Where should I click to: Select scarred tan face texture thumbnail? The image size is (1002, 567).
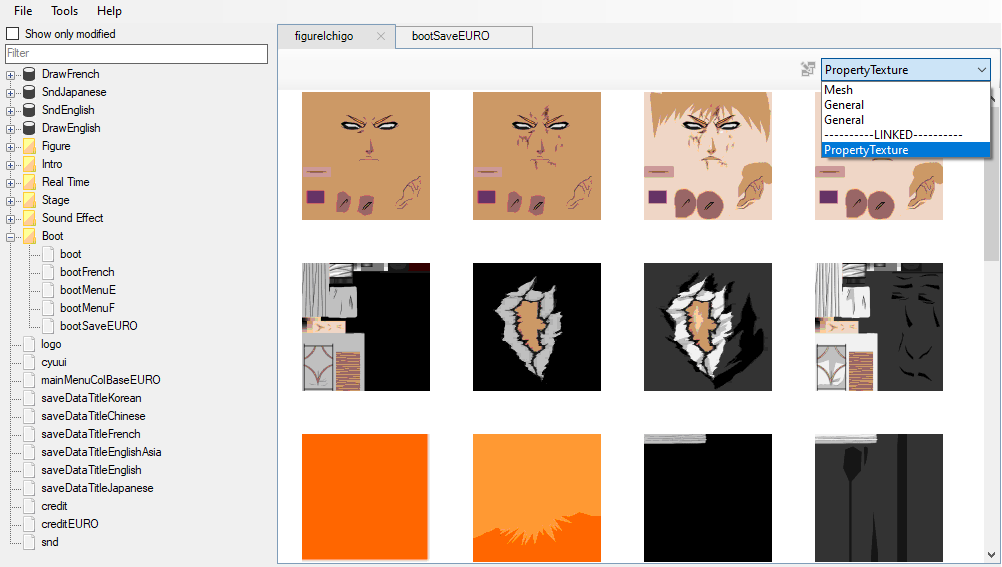537,156
